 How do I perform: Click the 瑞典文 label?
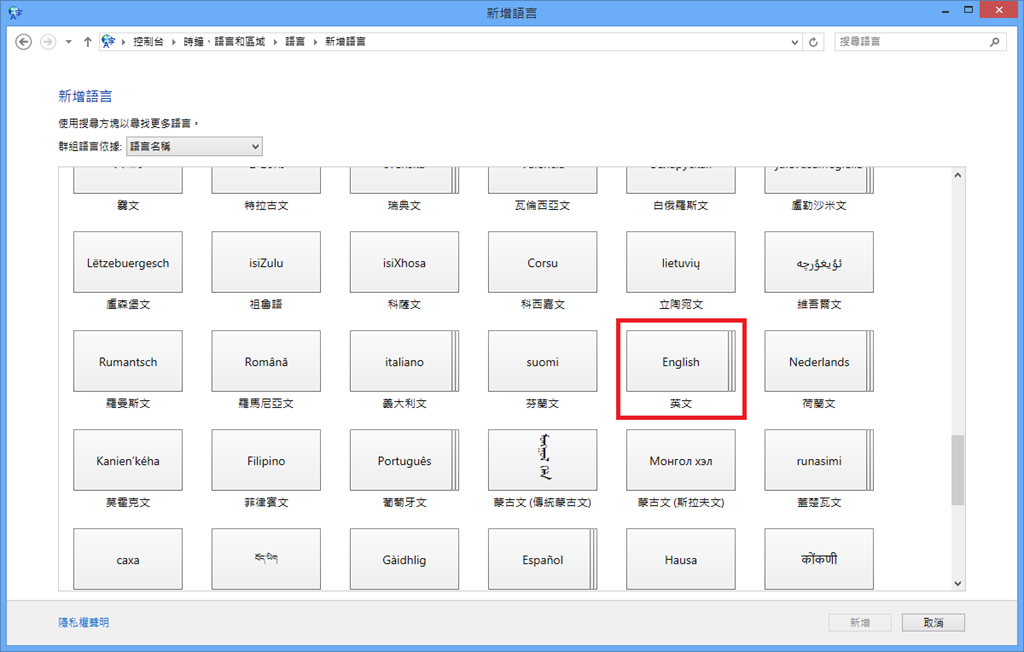coord(404,206)
